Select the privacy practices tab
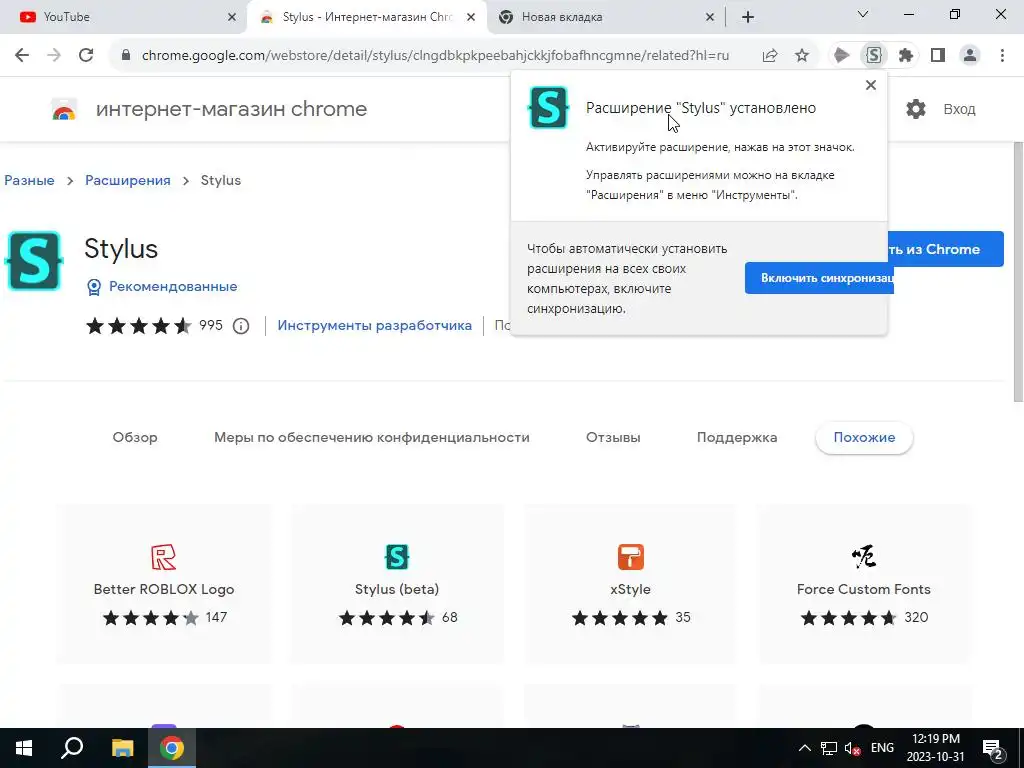Image resolution: width=1024 pixels, height=768 pixels. (372, 438)
